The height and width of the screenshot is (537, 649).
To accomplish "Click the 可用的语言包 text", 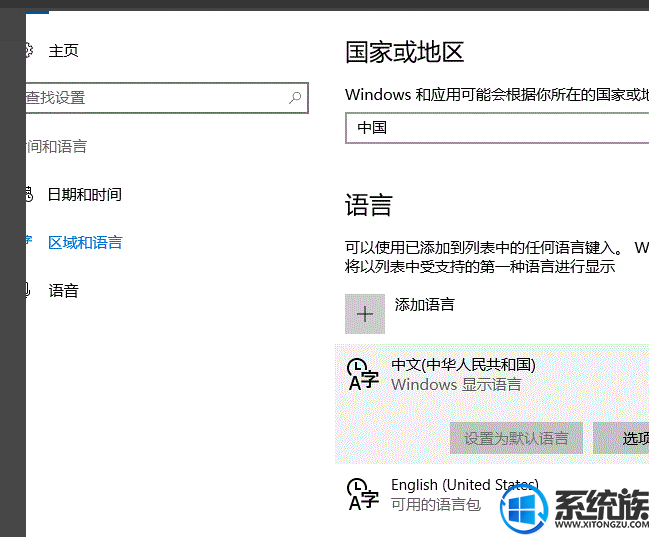I will click(x=436, y=504).
